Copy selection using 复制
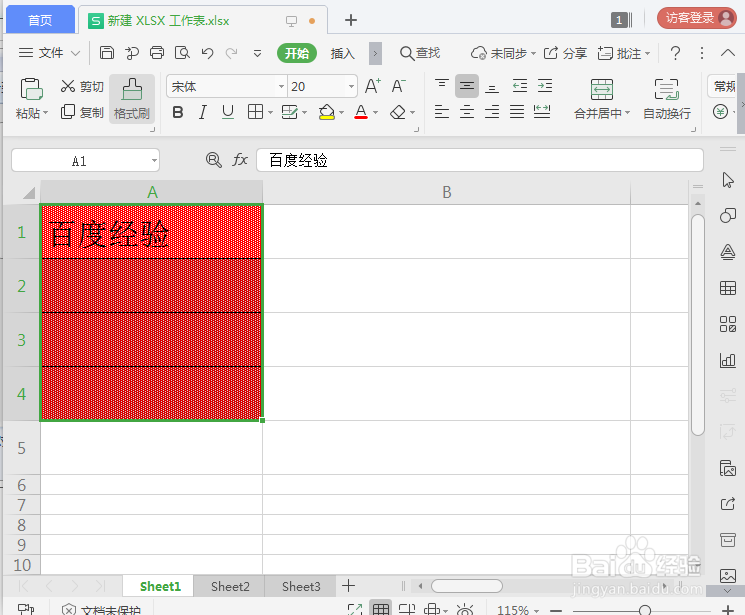This screenshot has width=745, height=615. [82, 113]
